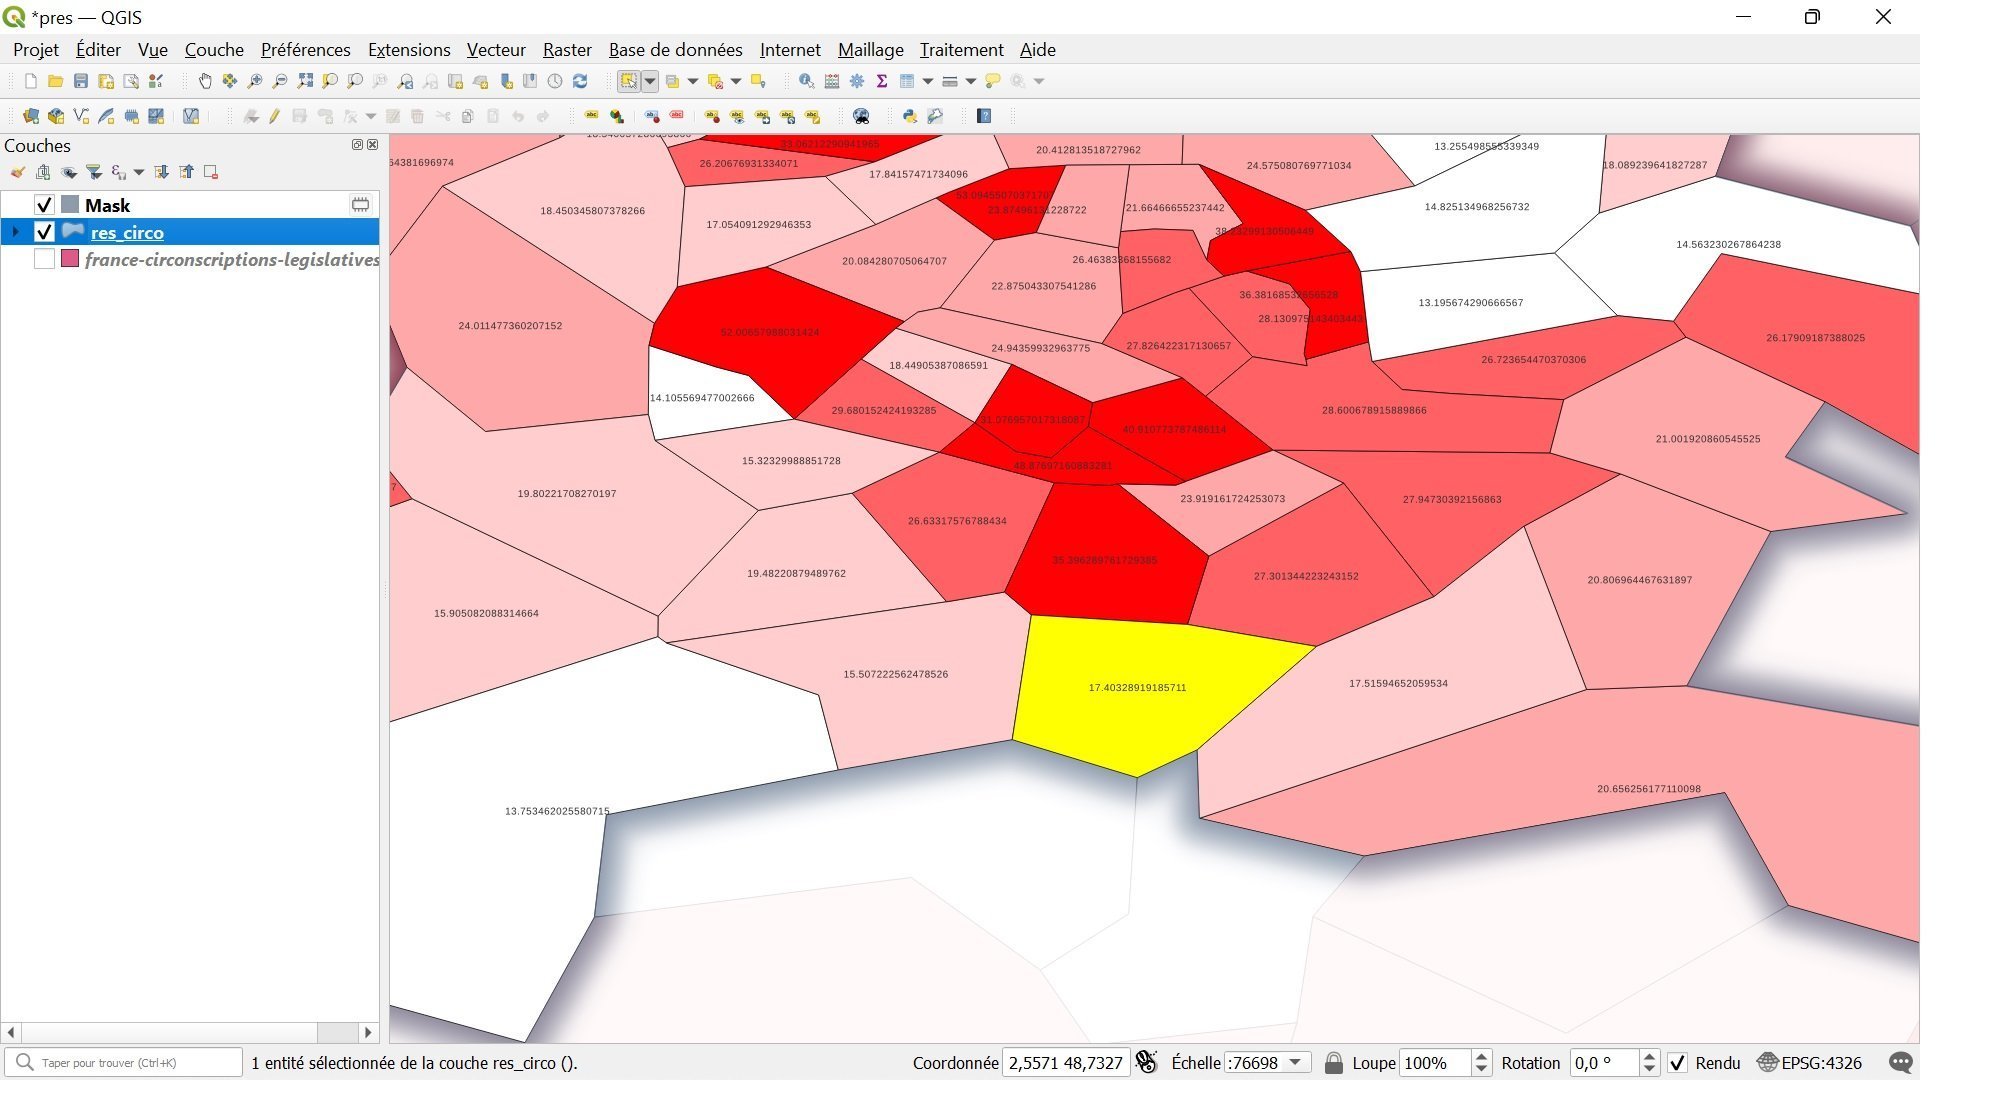Screen dimensions: 2016x1102
Task: Select the res_circo layer name
Action: click(x=127, y=232)
